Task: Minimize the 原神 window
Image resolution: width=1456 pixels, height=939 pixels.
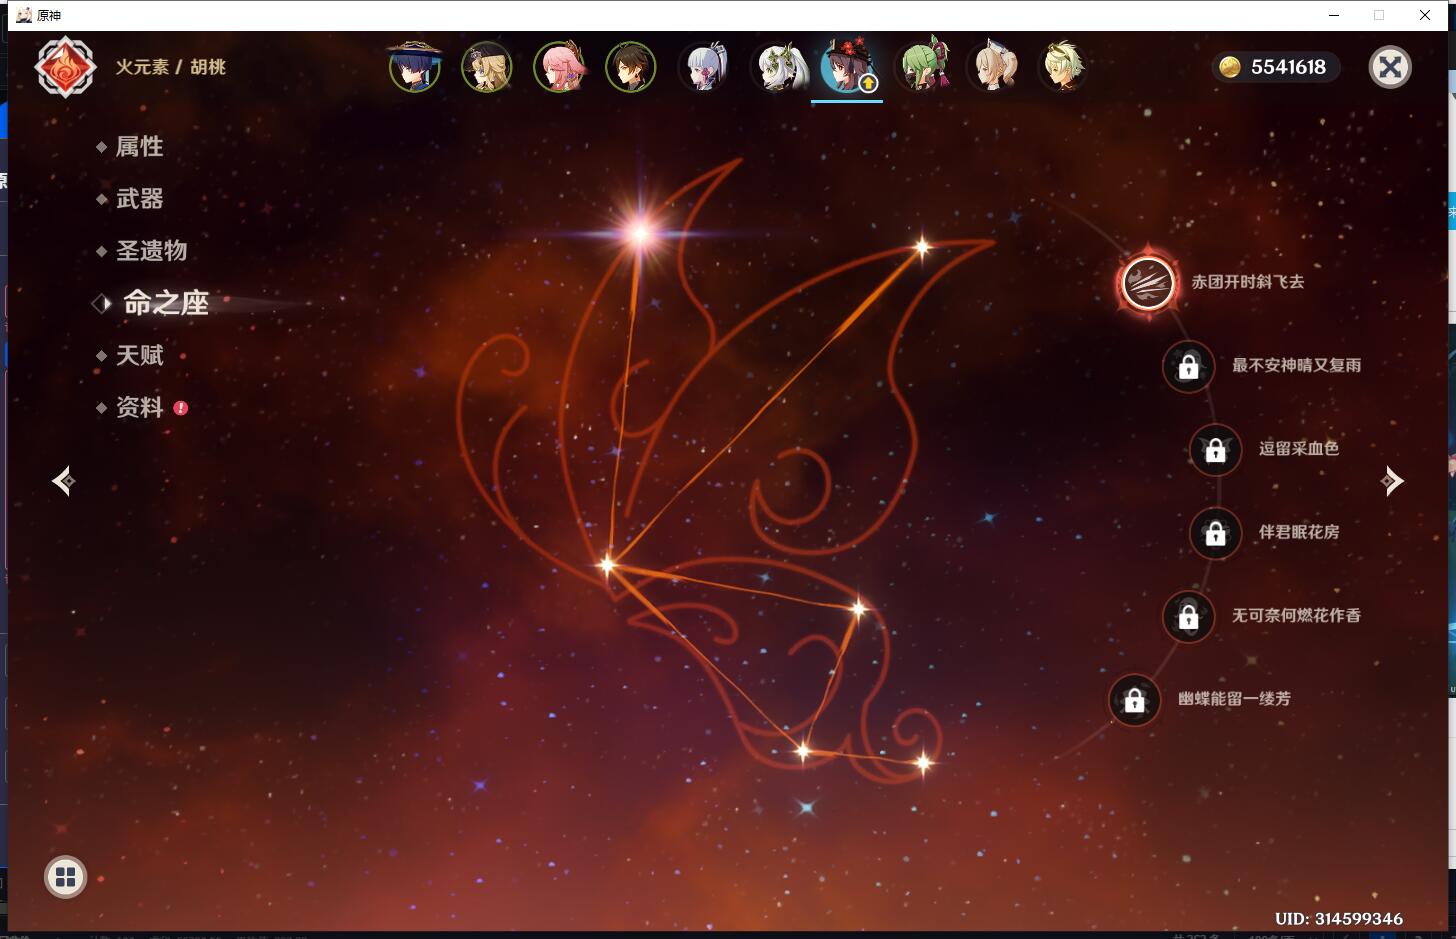Action: [x=1334, y=15]
